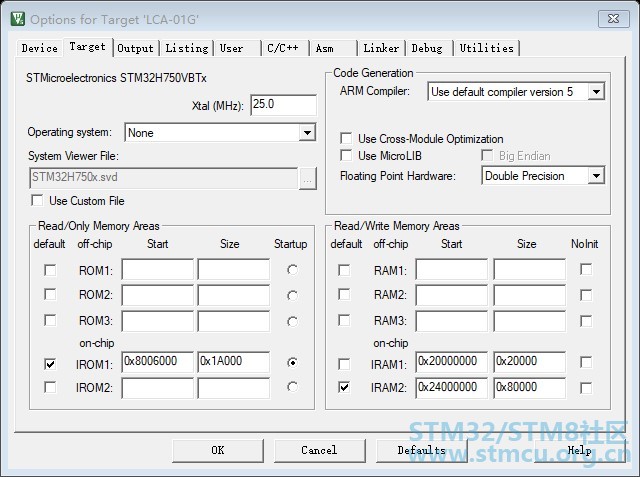Select the ROM1 Startup radio button
640x477 pixels.
pos(292,270)
